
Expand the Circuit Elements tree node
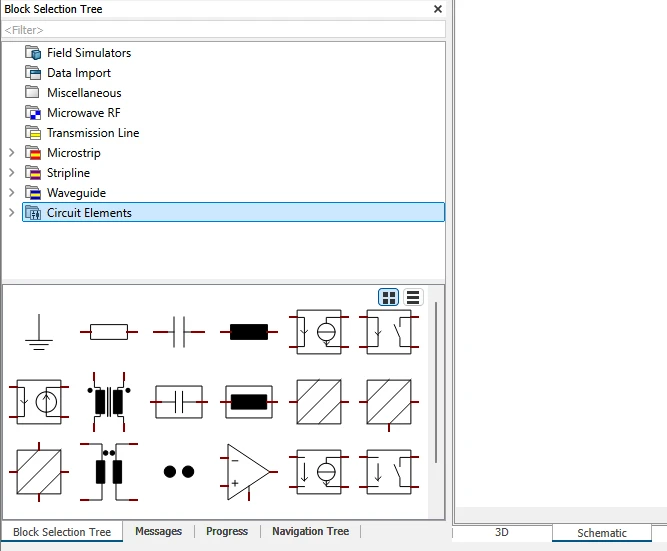(x=11, y=212)
